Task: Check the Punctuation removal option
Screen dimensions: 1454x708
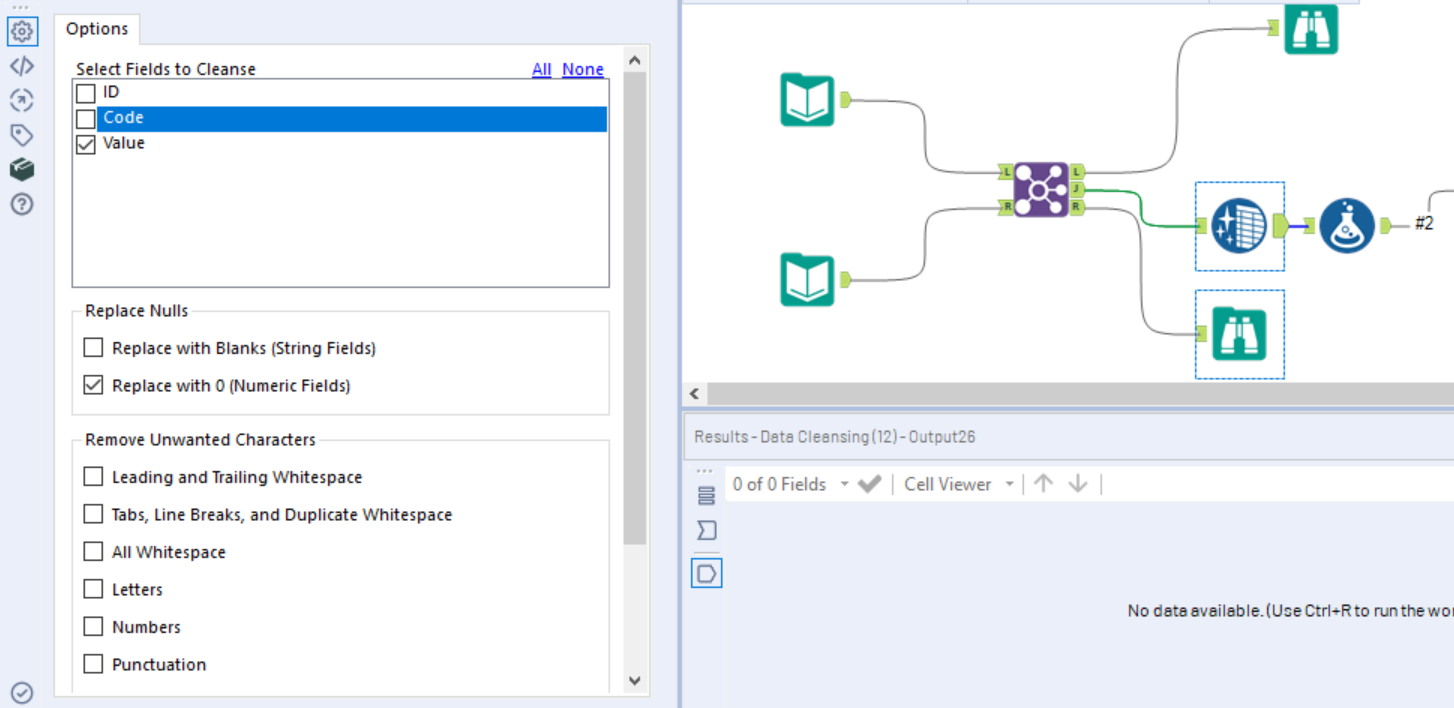Action: (93, 663)
